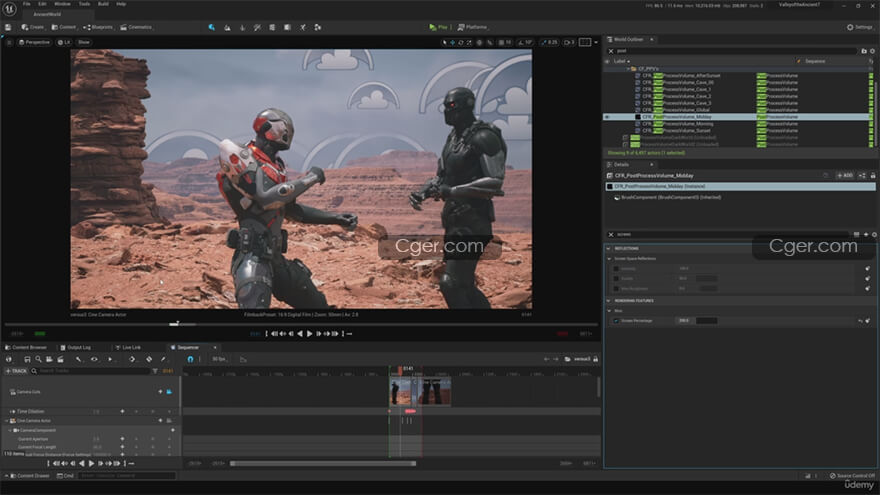Click Sequencer save sequence icon
This screenshot has height=495, width=880.
point(27,359)
